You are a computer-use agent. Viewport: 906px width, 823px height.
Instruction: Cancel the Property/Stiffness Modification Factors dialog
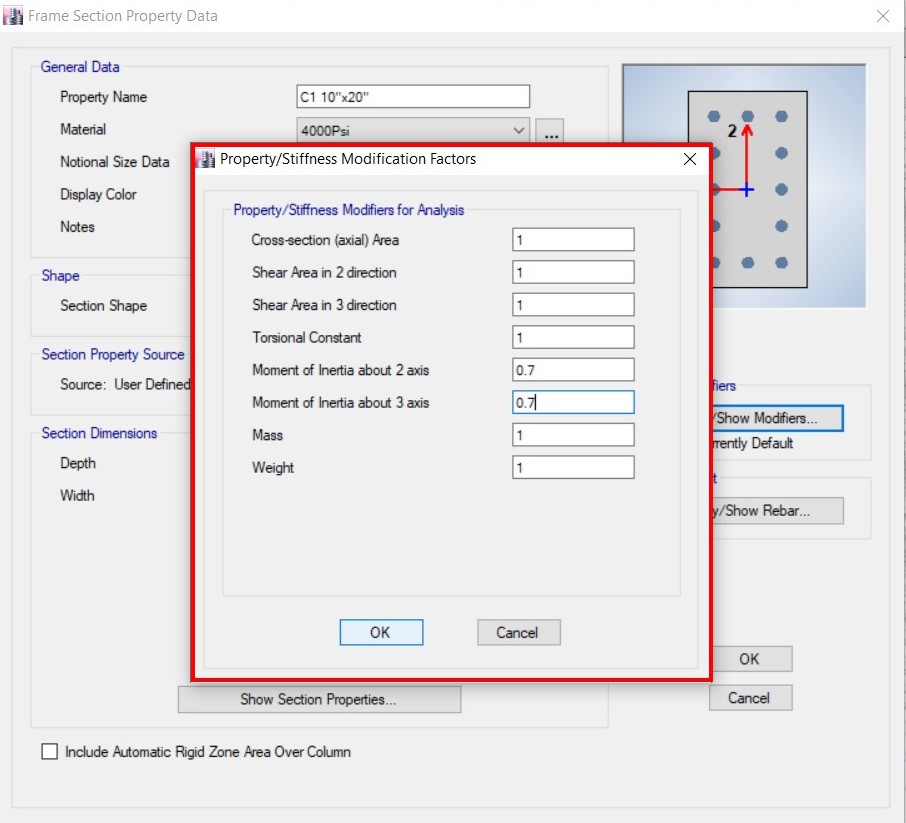(518, 632)
